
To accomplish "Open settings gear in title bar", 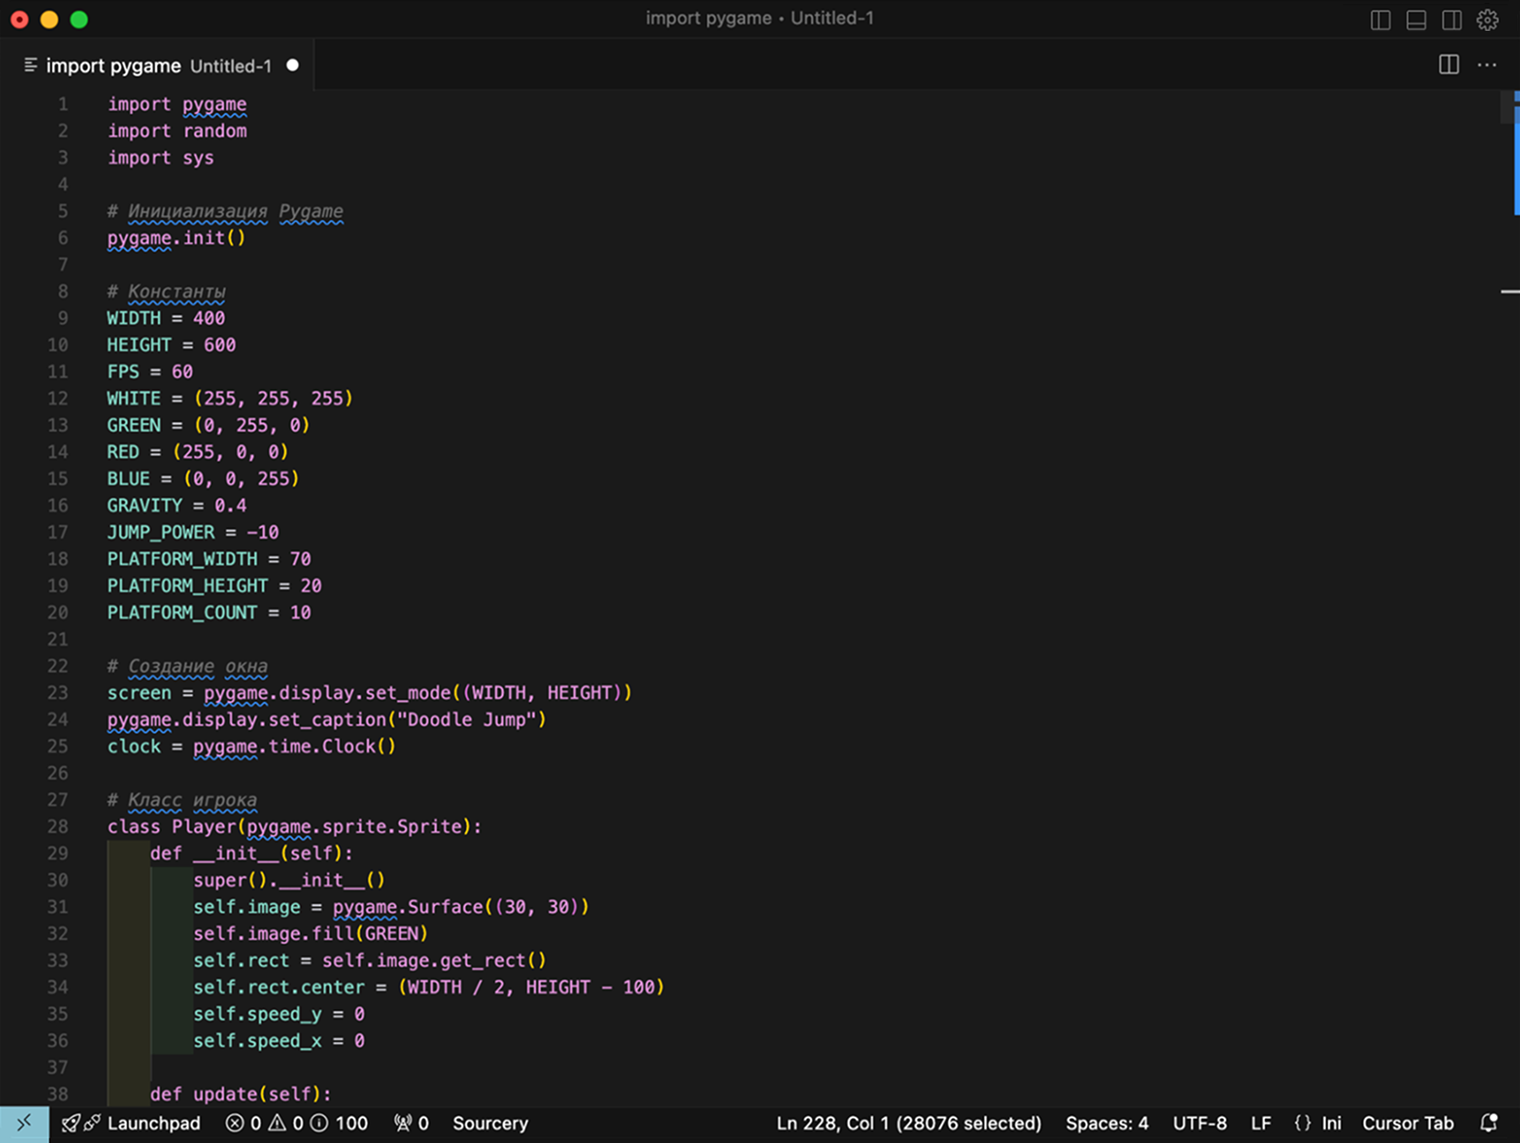I will pyautogui.click(x=1488, y=20).
